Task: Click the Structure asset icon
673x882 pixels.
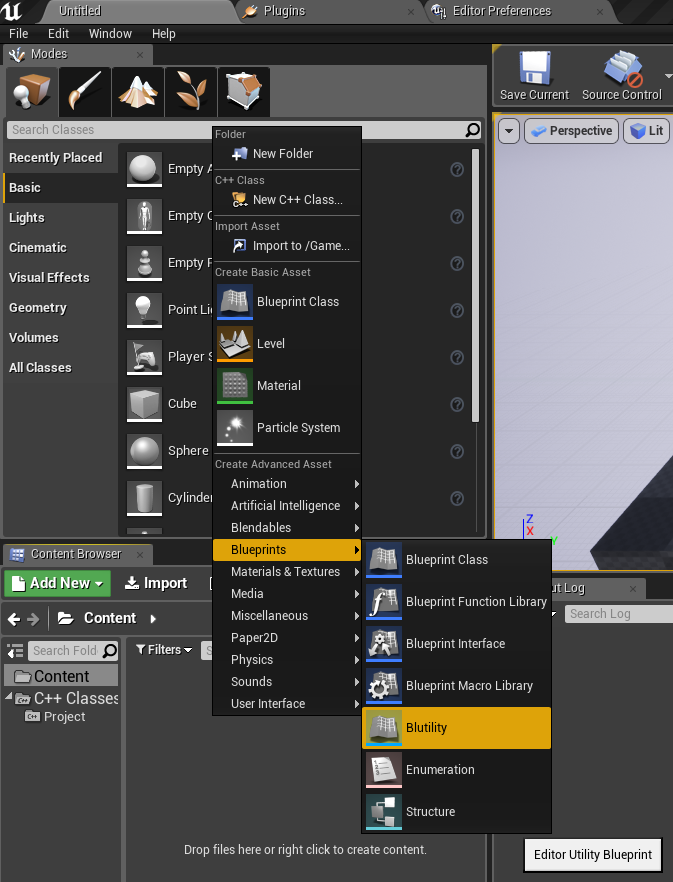Action: pos(384,812)
